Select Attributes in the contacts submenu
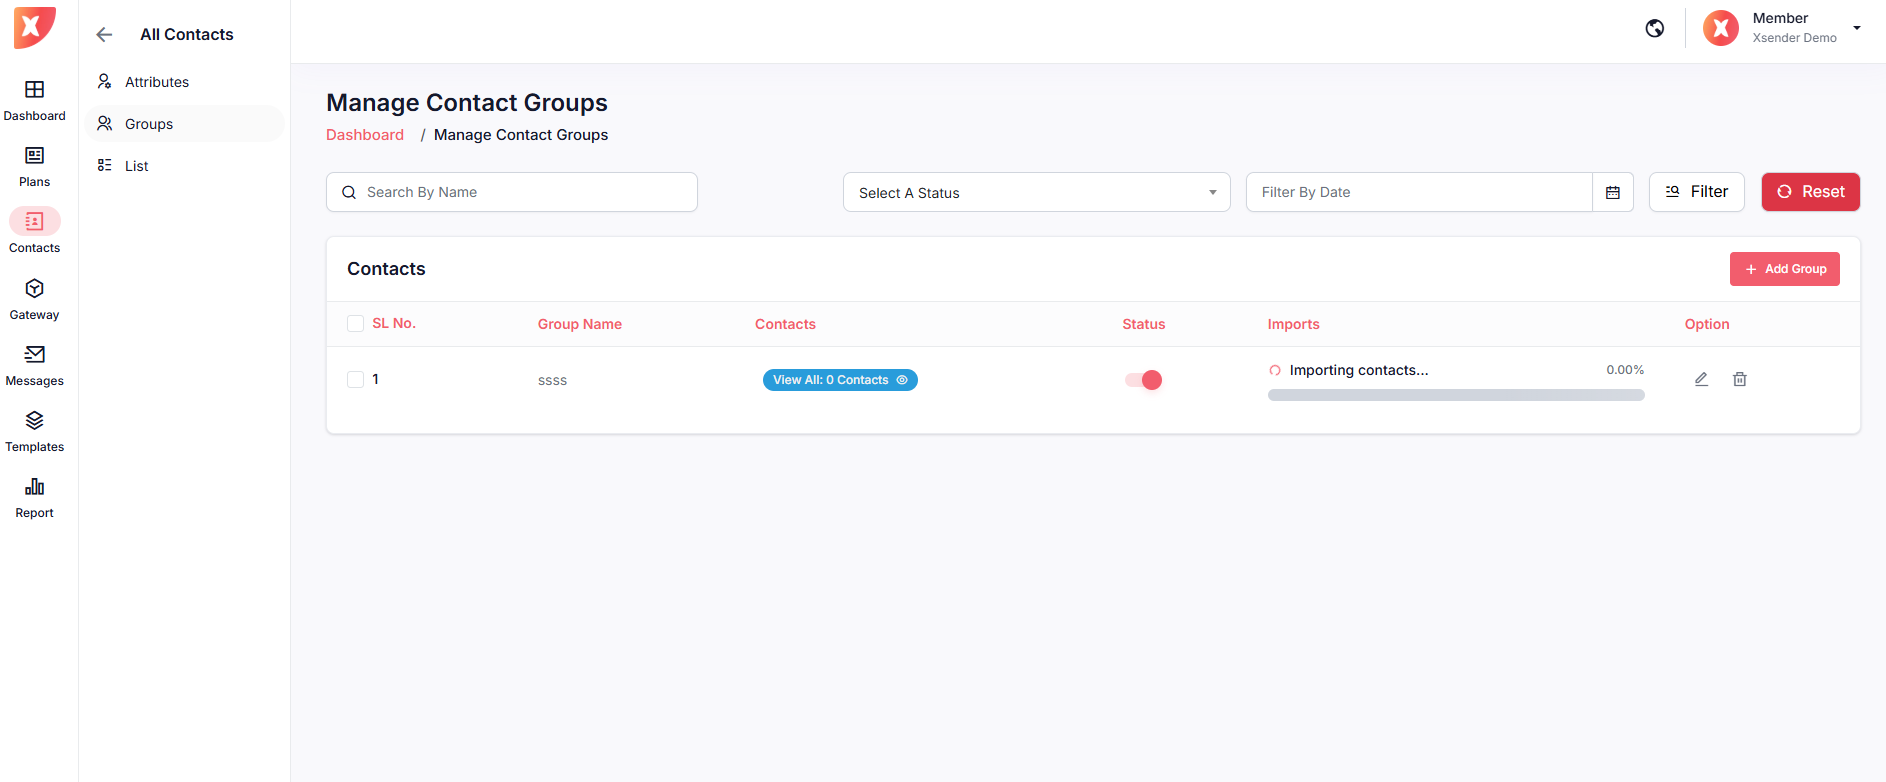 (157, 82)
